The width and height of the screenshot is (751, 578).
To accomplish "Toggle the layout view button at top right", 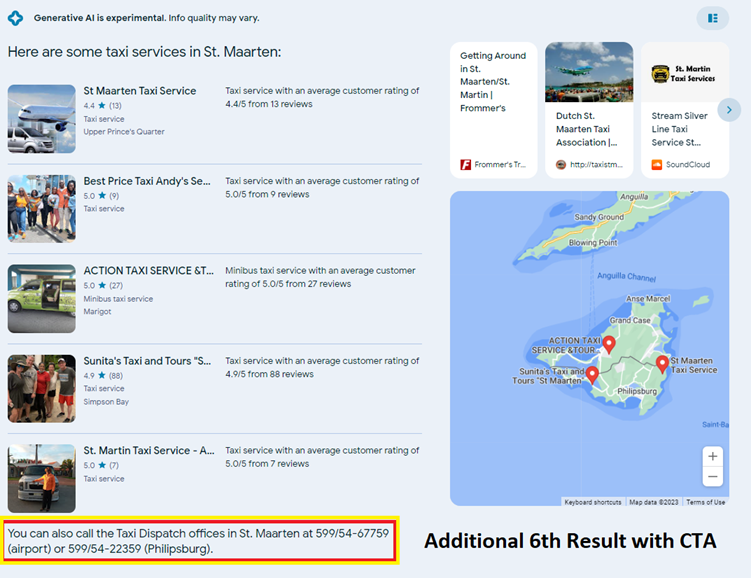I will coord(712,18).
